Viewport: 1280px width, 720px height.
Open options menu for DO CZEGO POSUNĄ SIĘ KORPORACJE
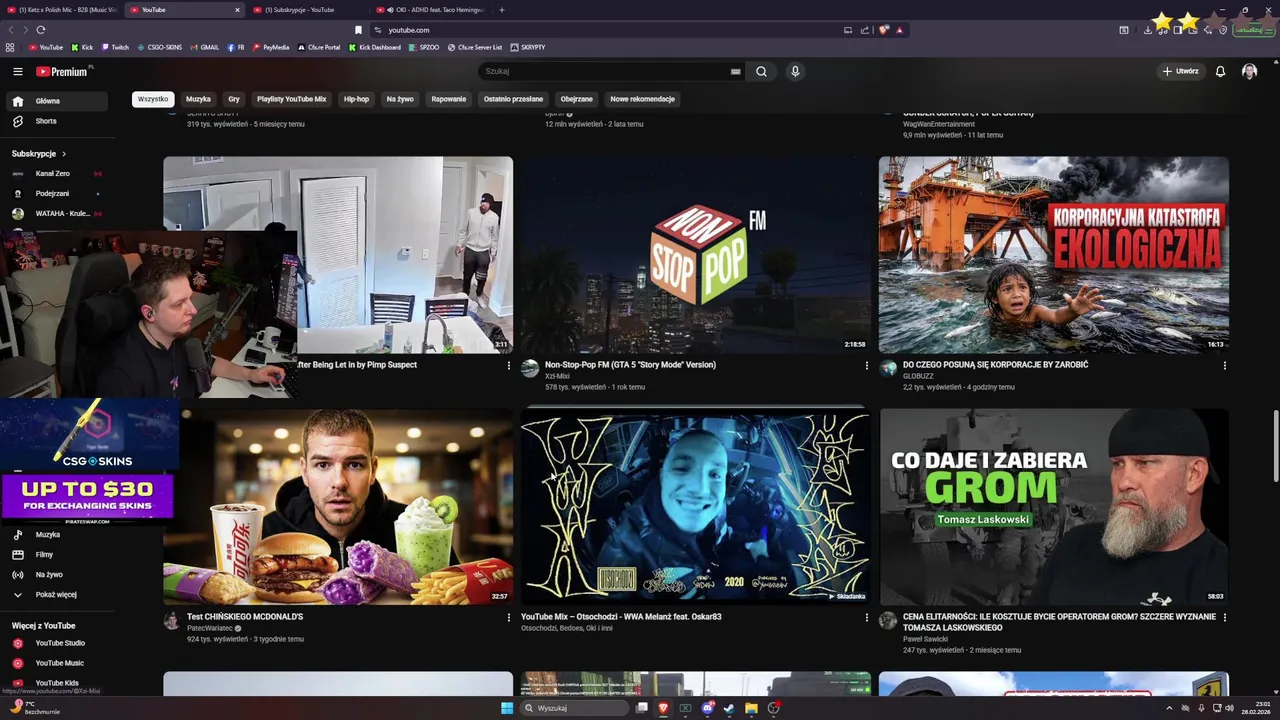coord(1224,366)
